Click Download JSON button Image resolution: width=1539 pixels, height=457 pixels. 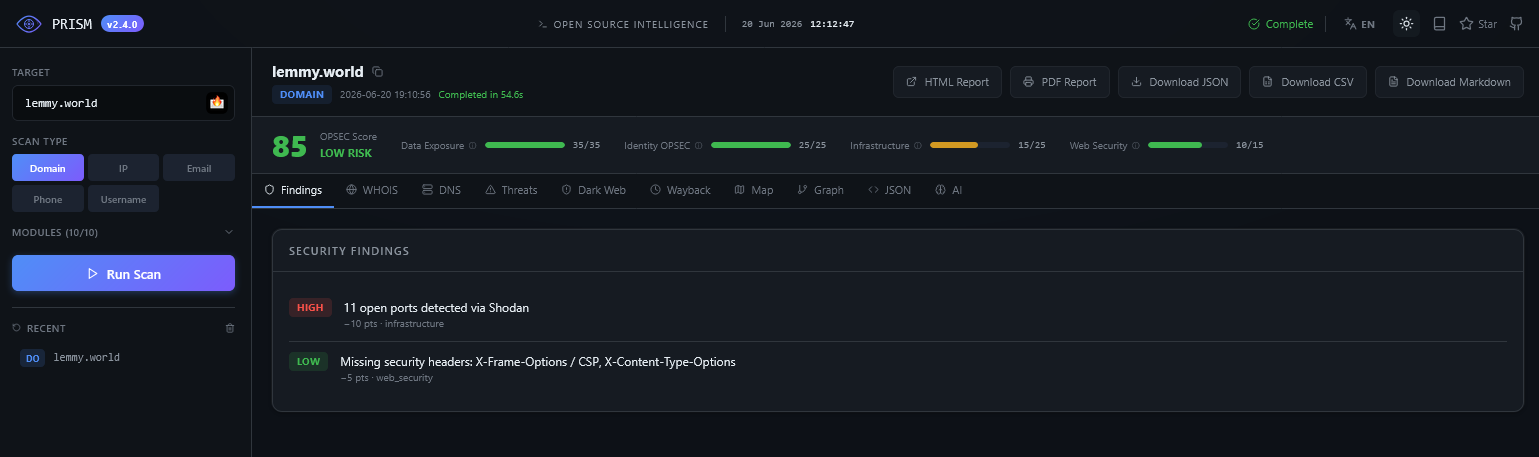[x=1180, y=82]
